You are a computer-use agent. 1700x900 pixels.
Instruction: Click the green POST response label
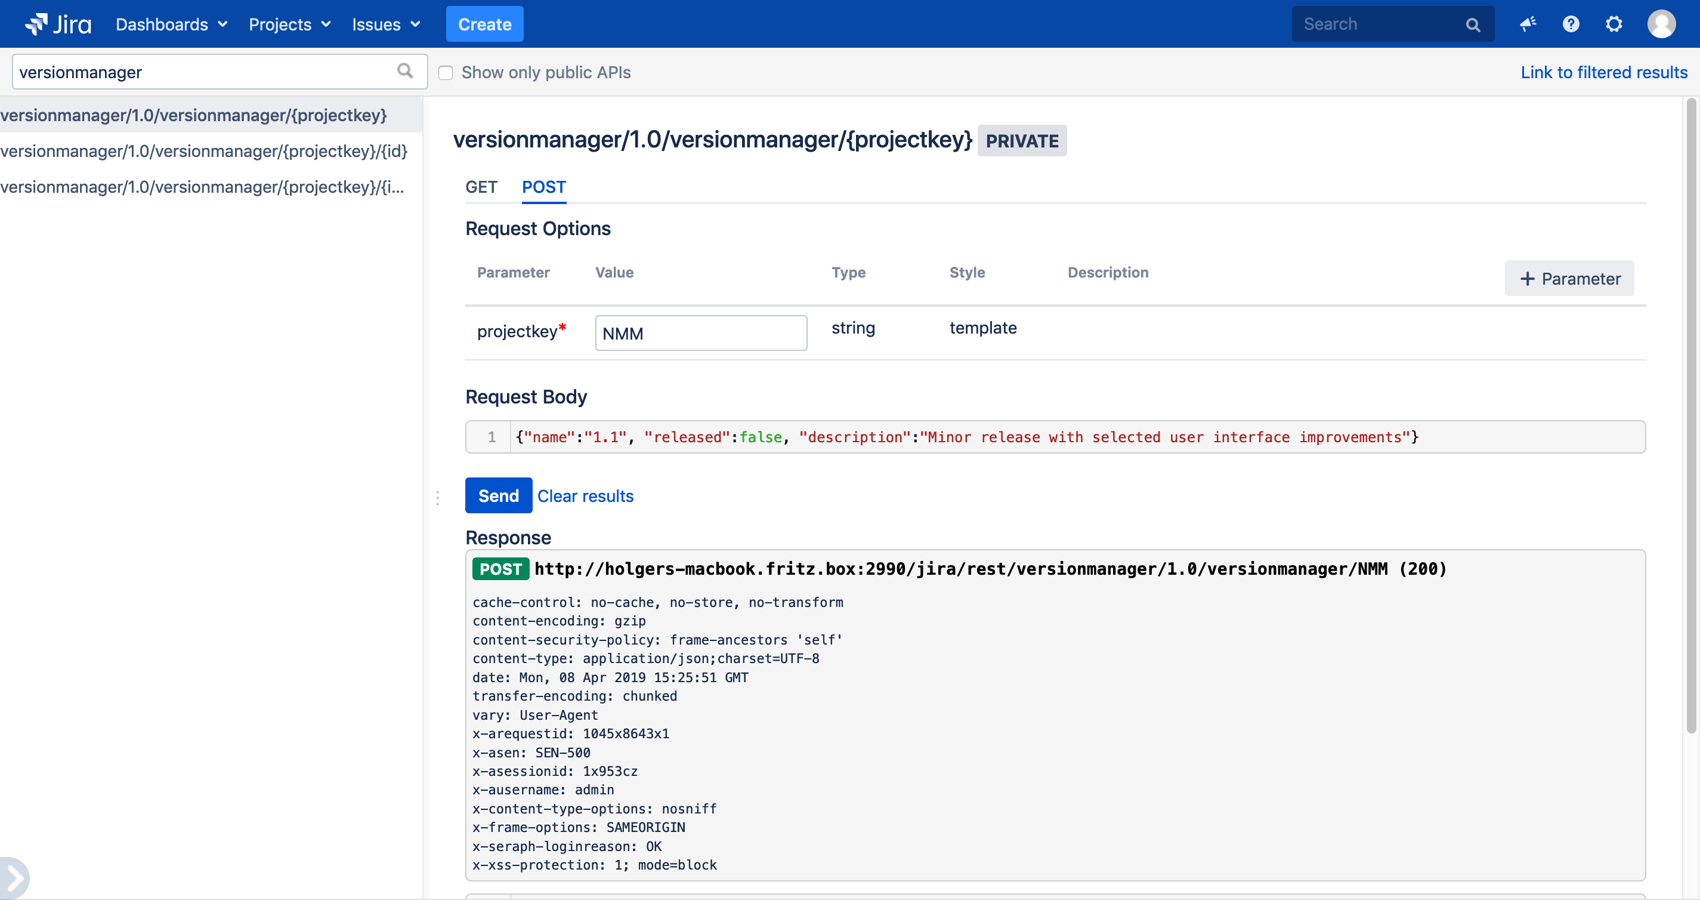coord(501,569)
